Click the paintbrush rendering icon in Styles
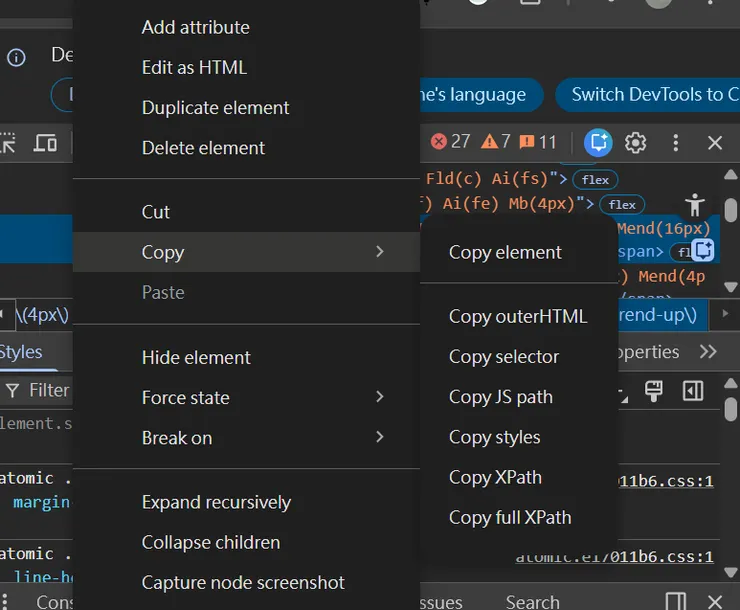 click(654, 390)
